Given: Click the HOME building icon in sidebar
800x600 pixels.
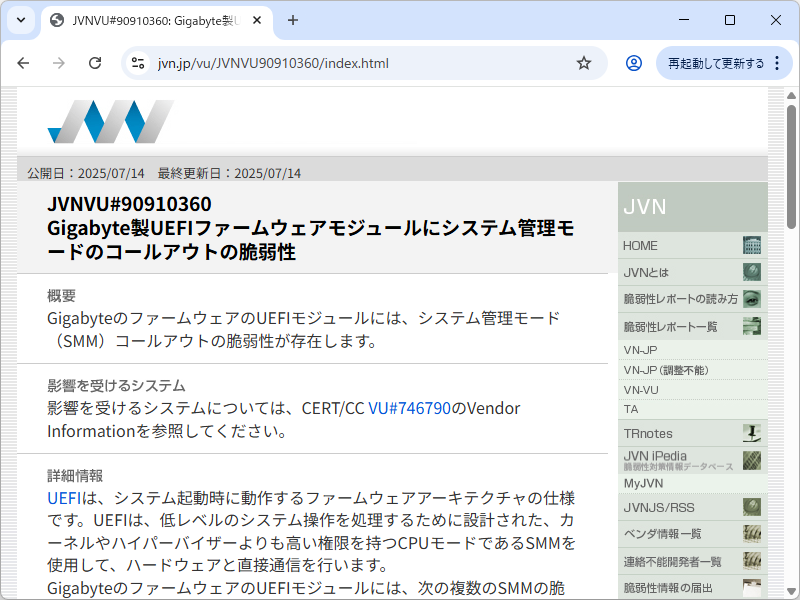Looking at the screenshot, I should click(x=752, y=245).
